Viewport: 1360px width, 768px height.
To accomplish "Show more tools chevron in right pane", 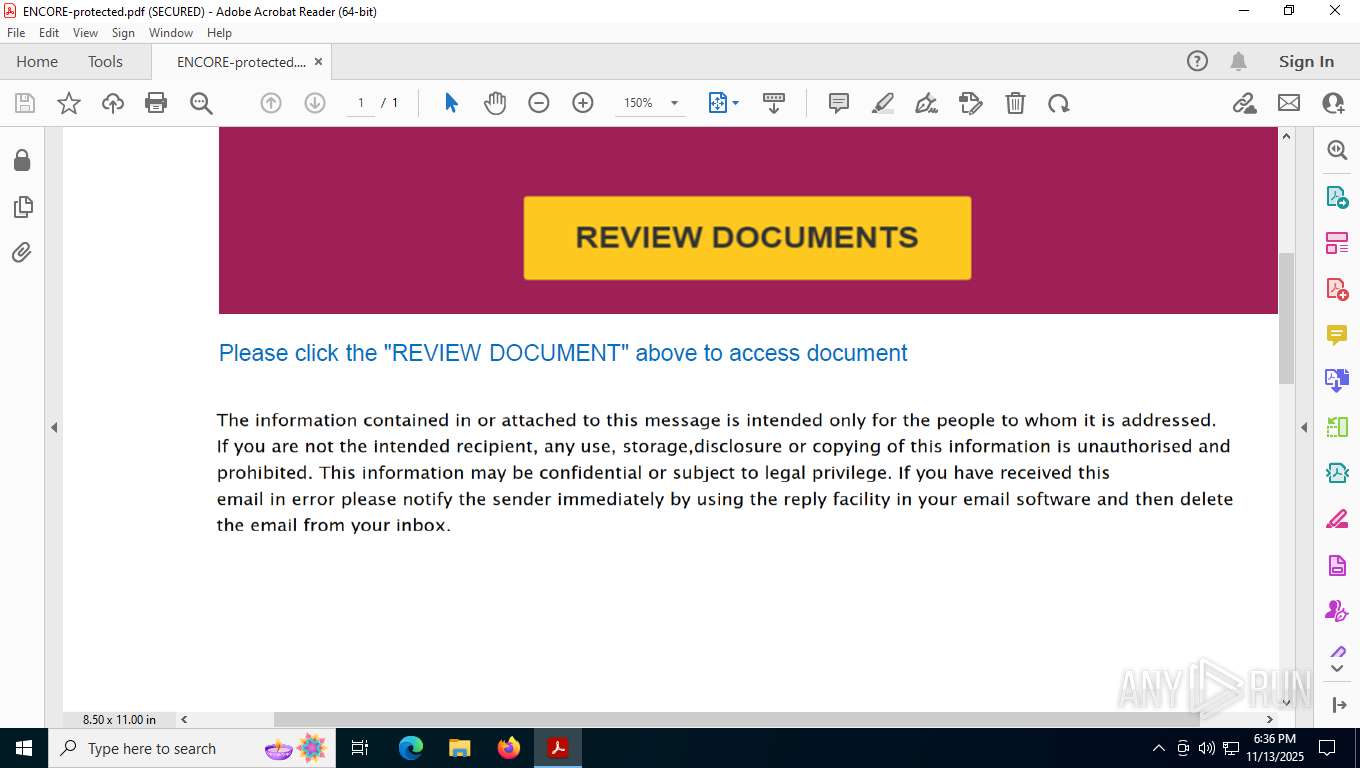I will (1337, 668).
